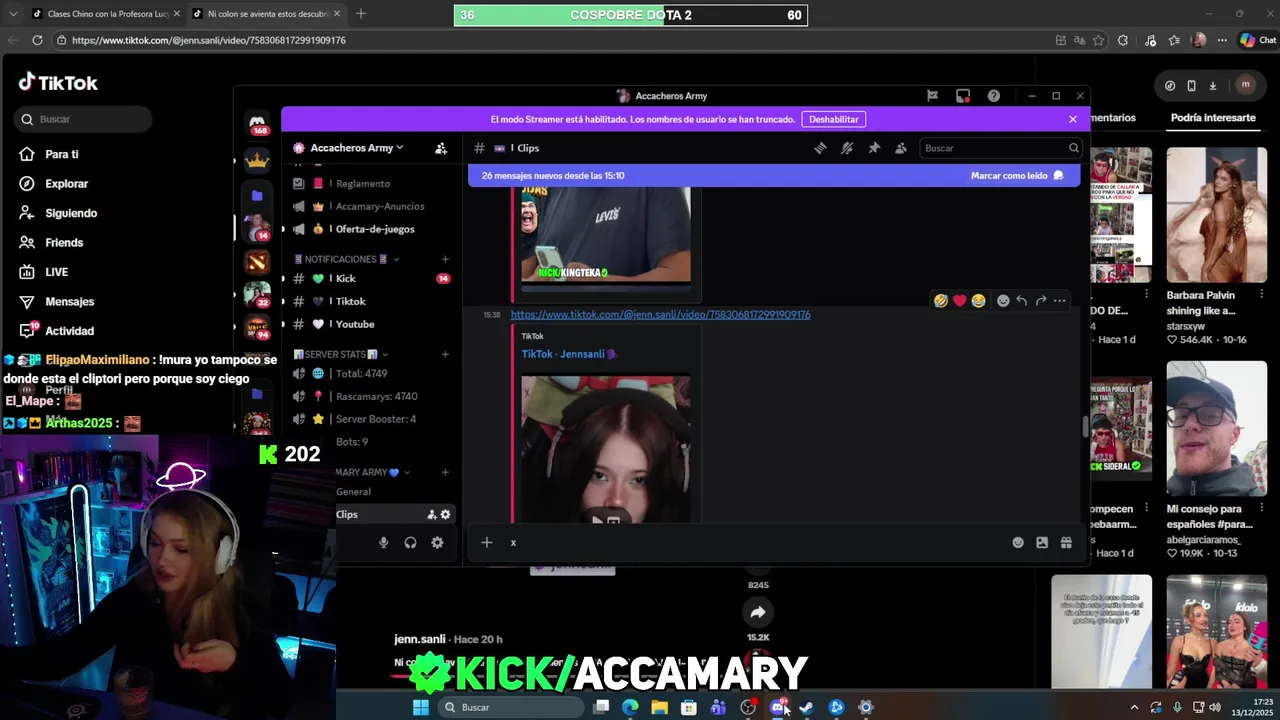
Task: Open more options dots on hovered message
Action: [x=1060, y=300]
